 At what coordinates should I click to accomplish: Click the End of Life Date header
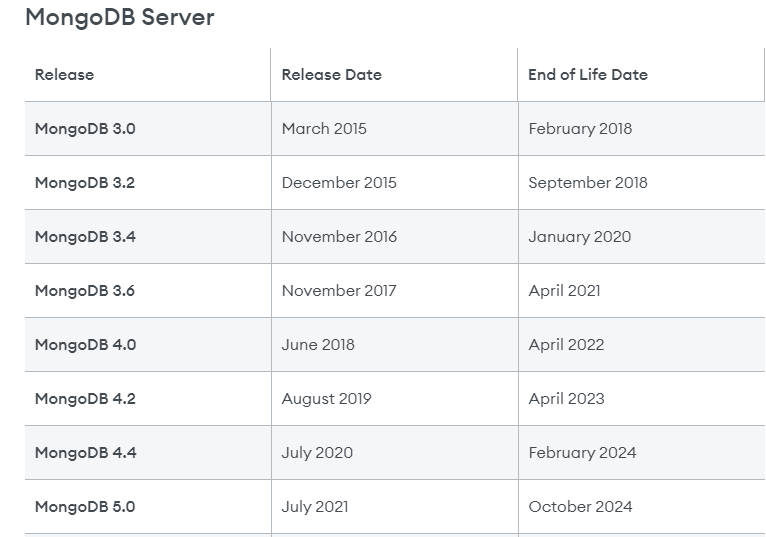tap(587, 74)
